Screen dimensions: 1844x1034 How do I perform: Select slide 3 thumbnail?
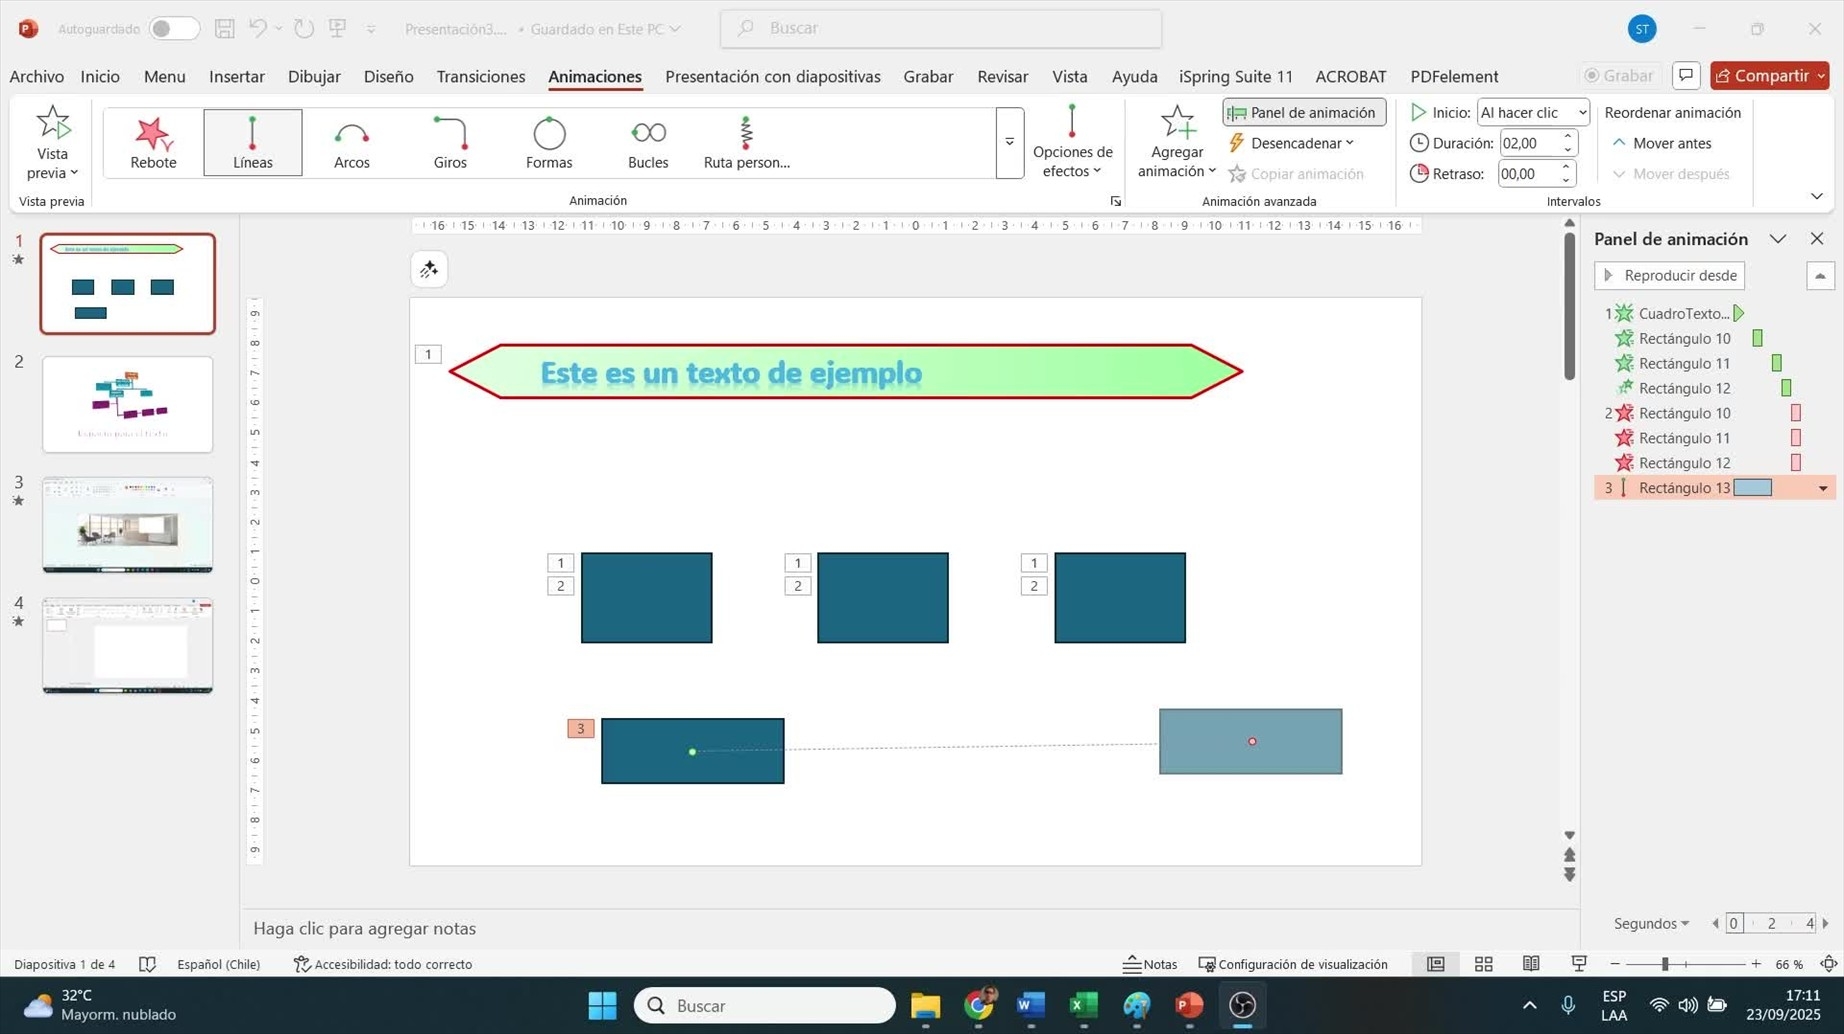pos(127,525)
